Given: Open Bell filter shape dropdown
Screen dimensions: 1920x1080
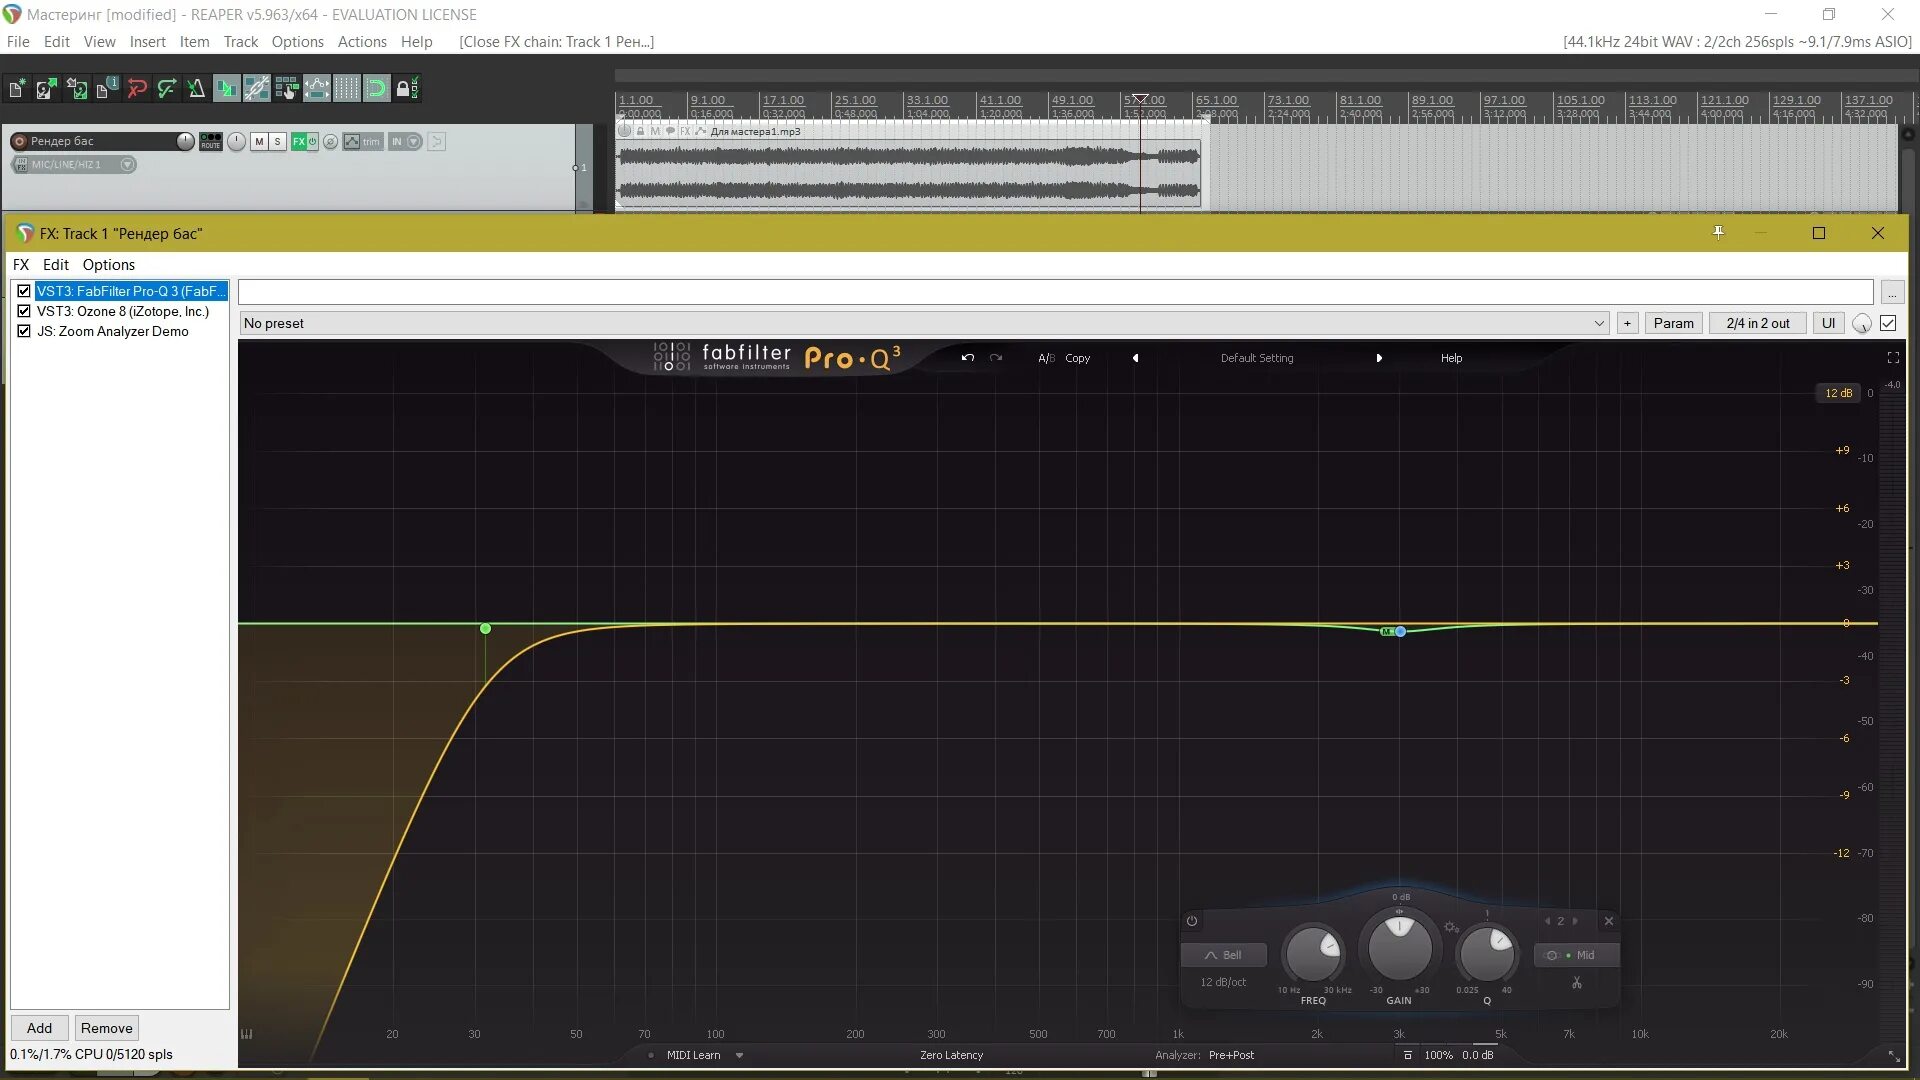Looking at the screenshot, I should 1223,955.
